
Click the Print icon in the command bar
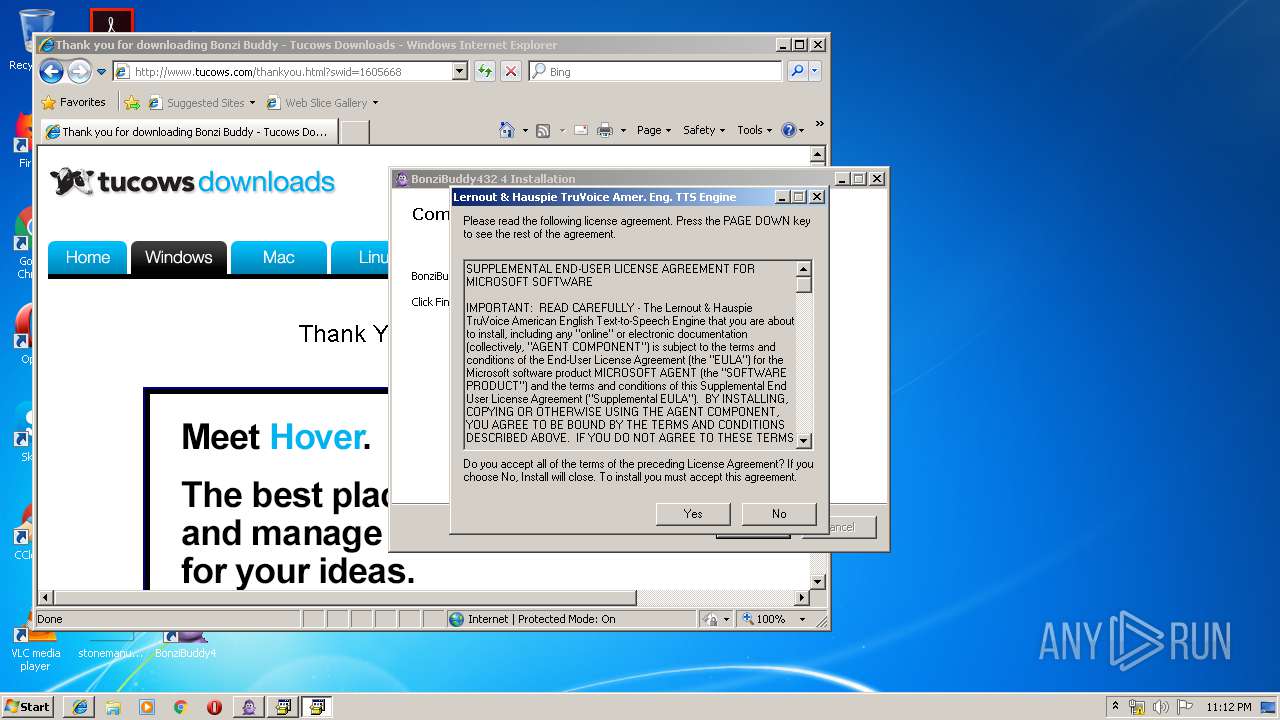pyautogui.click(x=604, y=130)
